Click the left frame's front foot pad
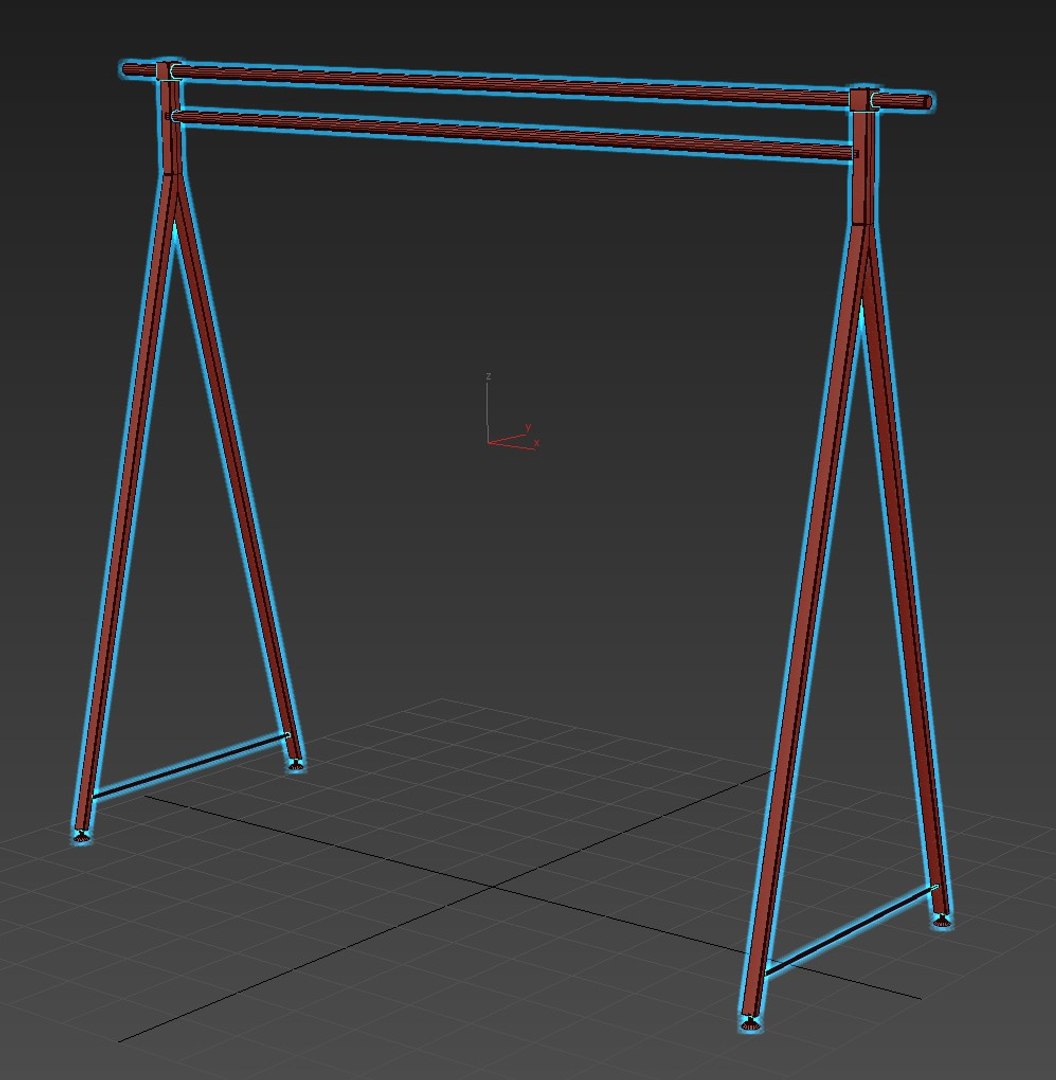This screenshot has height=1080, width=1056. pos(81,836)
